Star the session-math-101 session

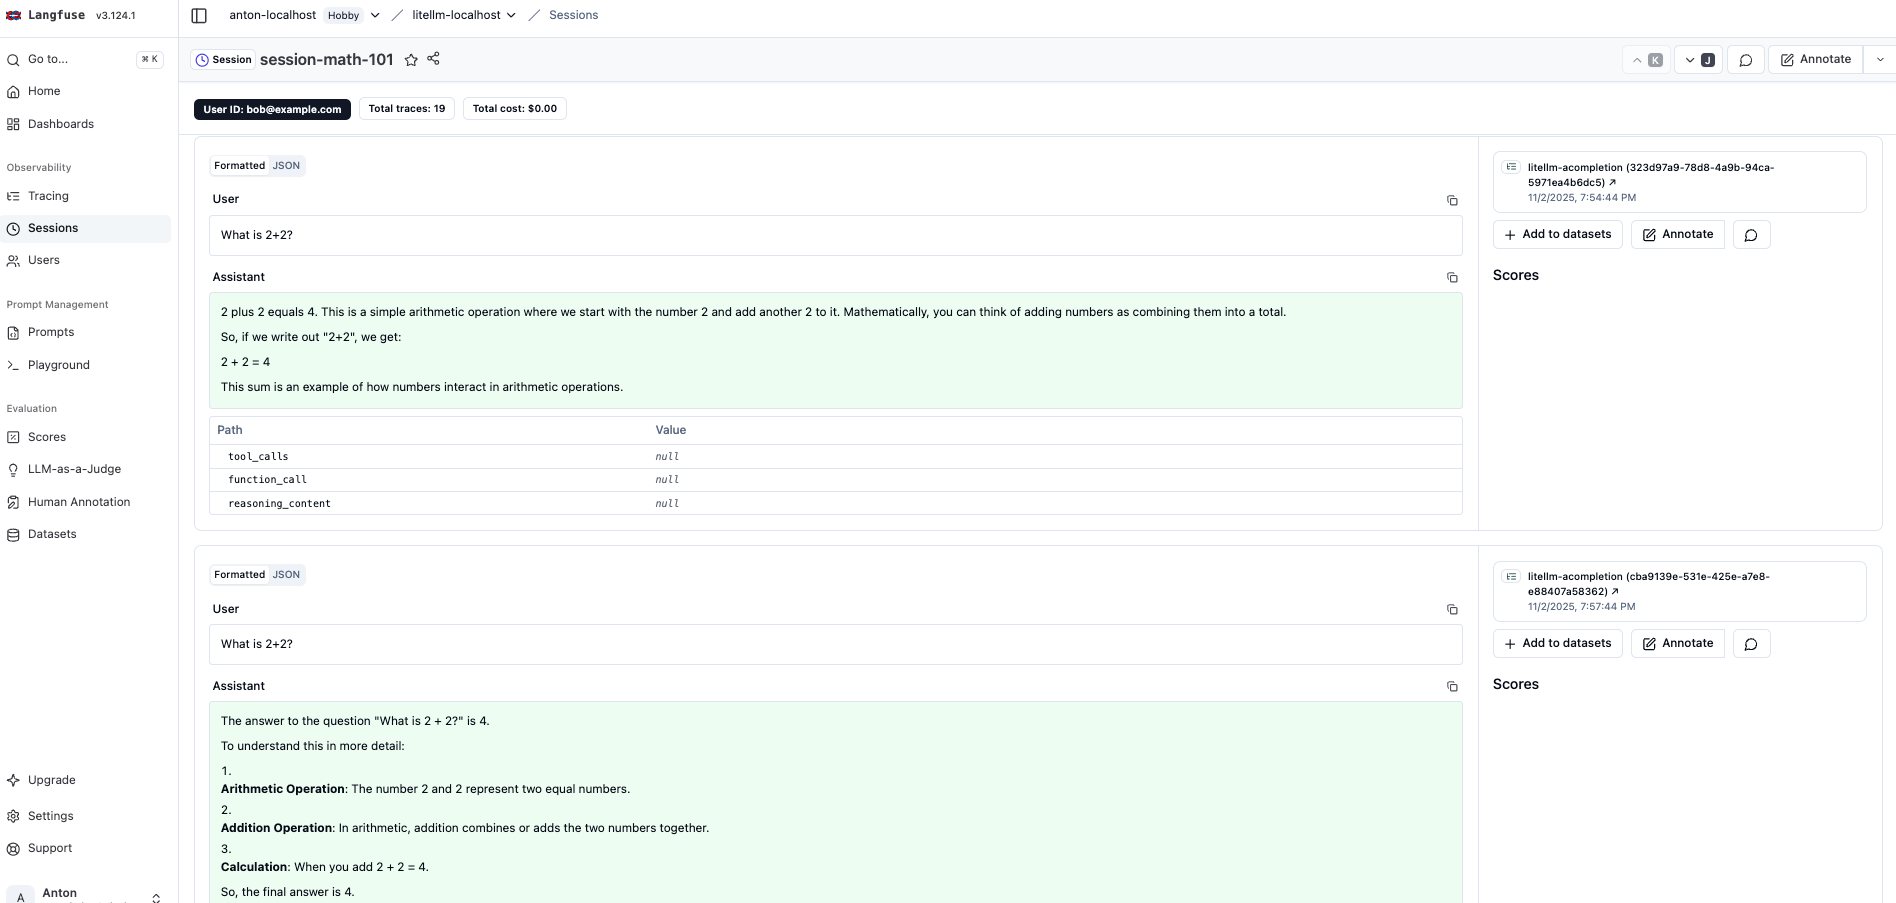pyautogui.click(x=411, y=60)
